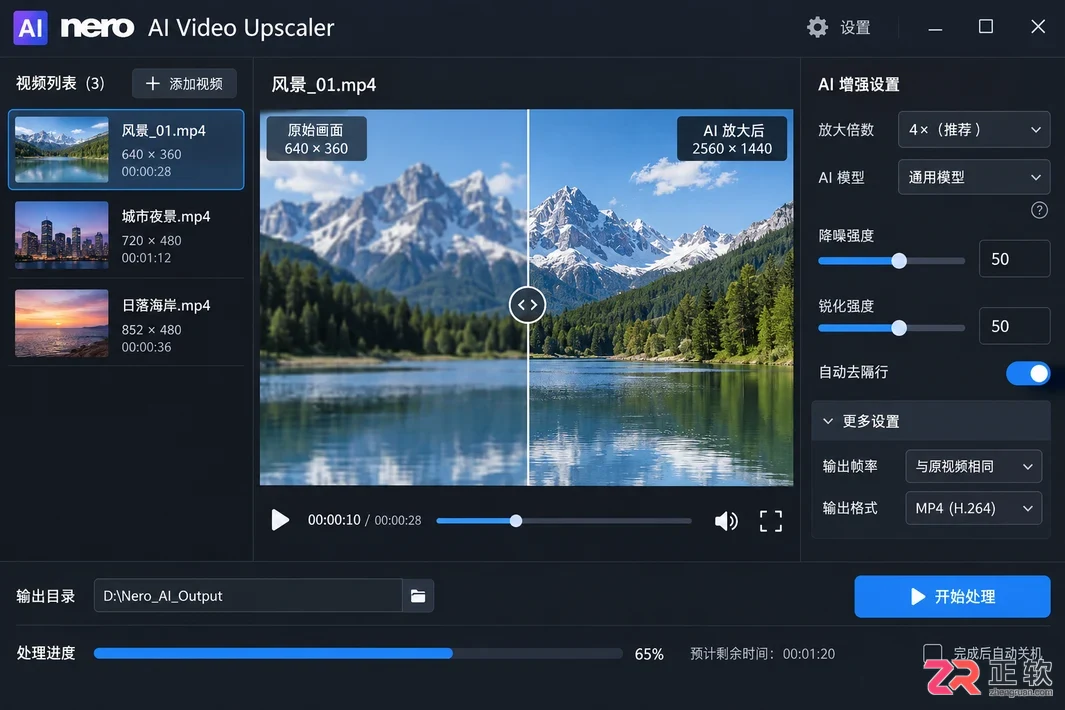Click the 降噪强度 slider handle
Screen dimensions: 1065x710
899,261
